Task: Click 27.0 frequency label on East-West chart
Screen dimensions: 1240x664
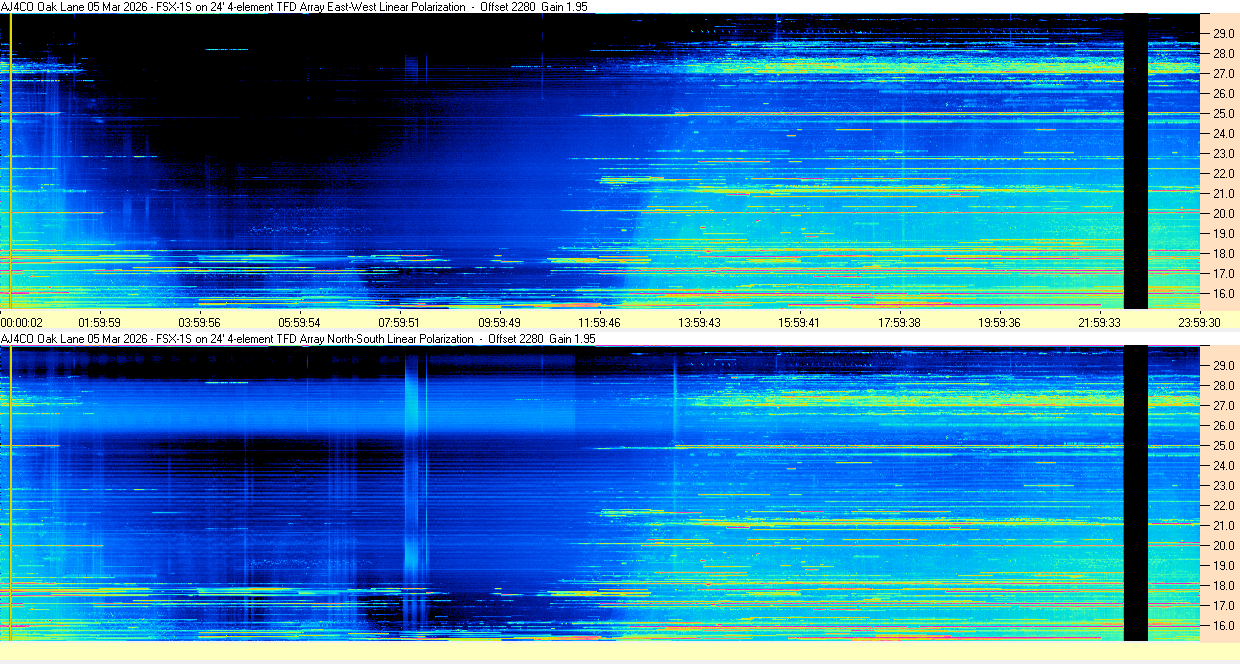Action: [1223, 74]
